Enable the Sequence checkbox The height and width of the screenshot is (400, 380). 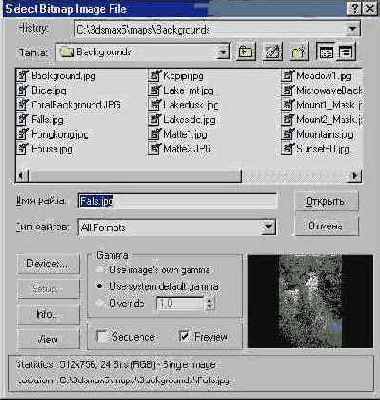click(x=102, y=336)
